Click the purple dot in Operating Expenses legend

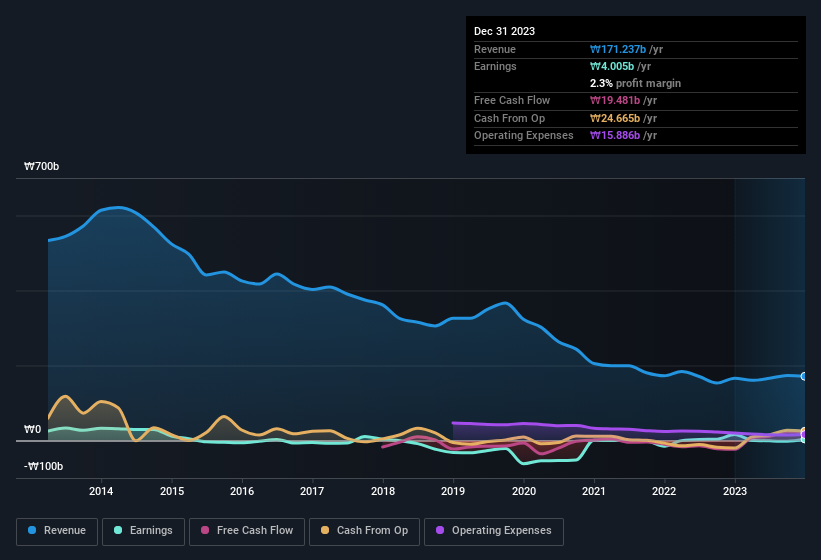(440, 530)
